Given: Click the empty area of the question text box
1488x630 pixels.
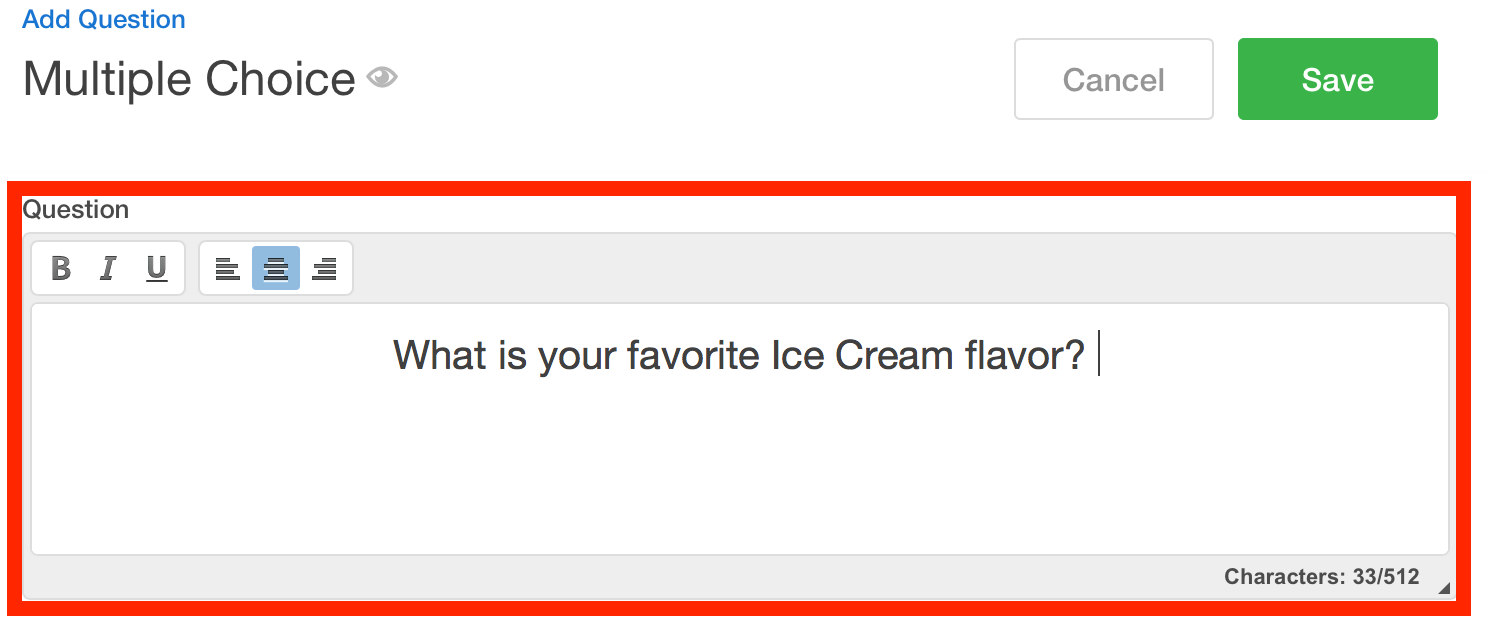Looking at the screenshot, I should 740,470.
